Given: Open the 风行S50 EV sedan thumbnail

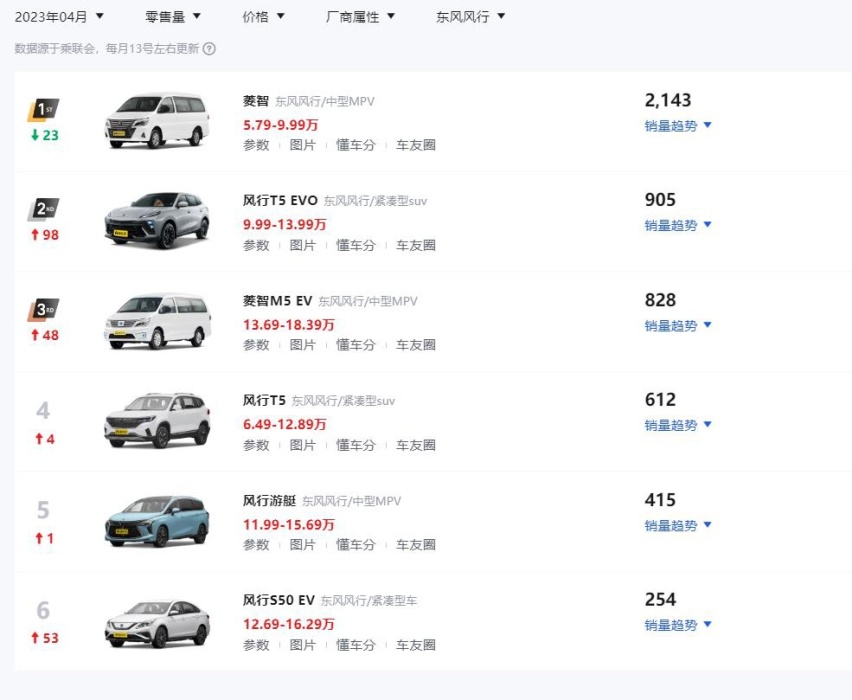Looking at the screenshot, I should [x=157, y=623].
